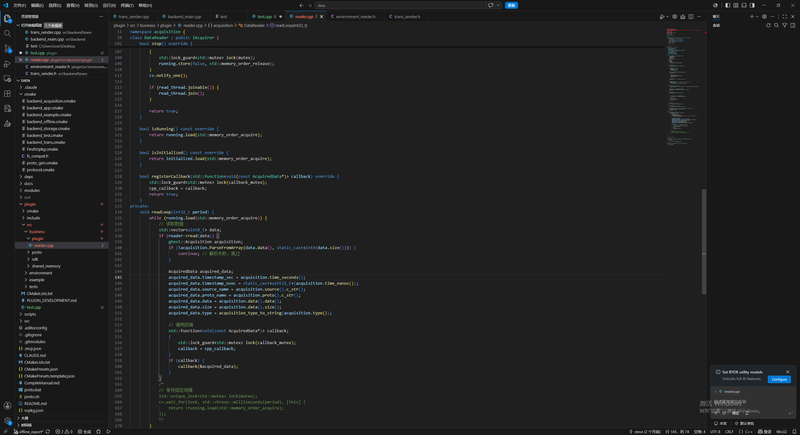
Task: Click the search sessions icon in chat panel
Action: (x=776, y=25)
